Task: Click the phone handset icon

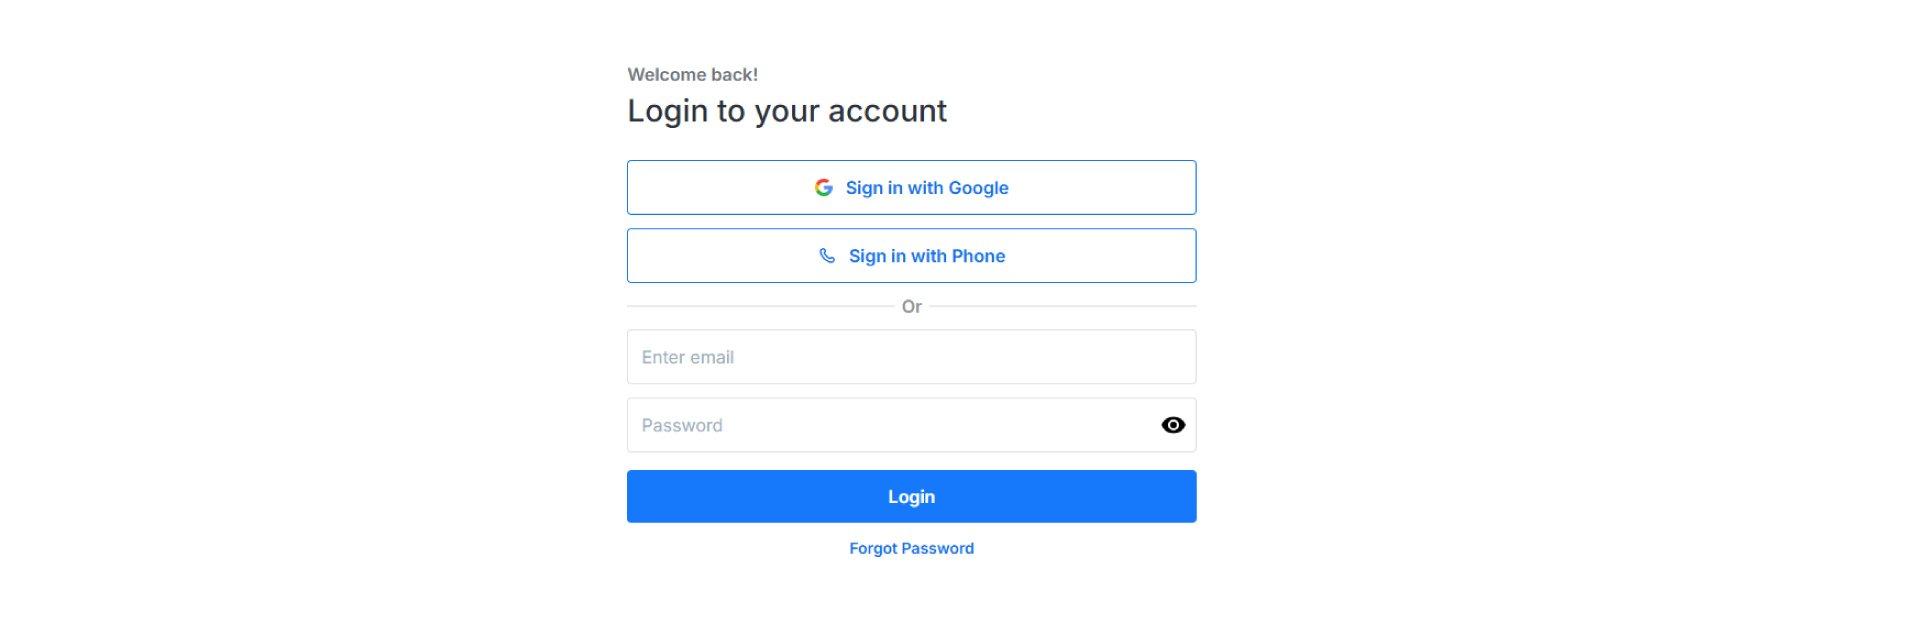Action: pos(827,256)
